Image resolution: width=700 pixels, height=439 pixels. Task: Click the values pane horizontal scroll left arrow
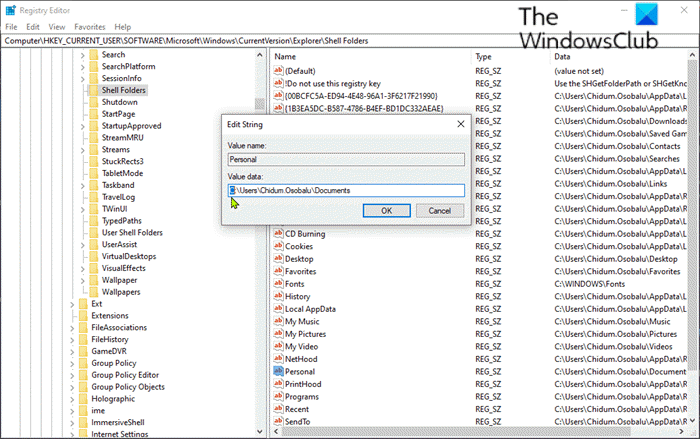pyautogui.click(x=276, y=431)
